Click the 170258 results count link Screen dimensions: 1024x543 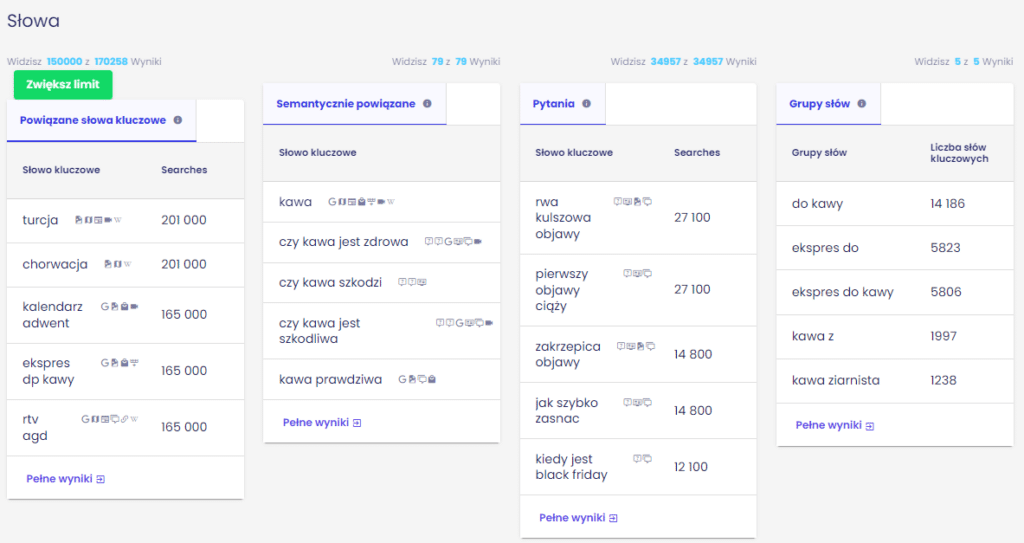pos(111,61)
